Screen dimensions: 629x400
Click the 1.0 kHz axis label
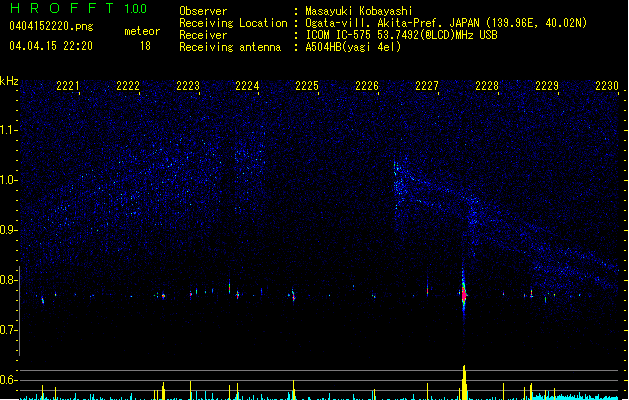coord(9,180)
